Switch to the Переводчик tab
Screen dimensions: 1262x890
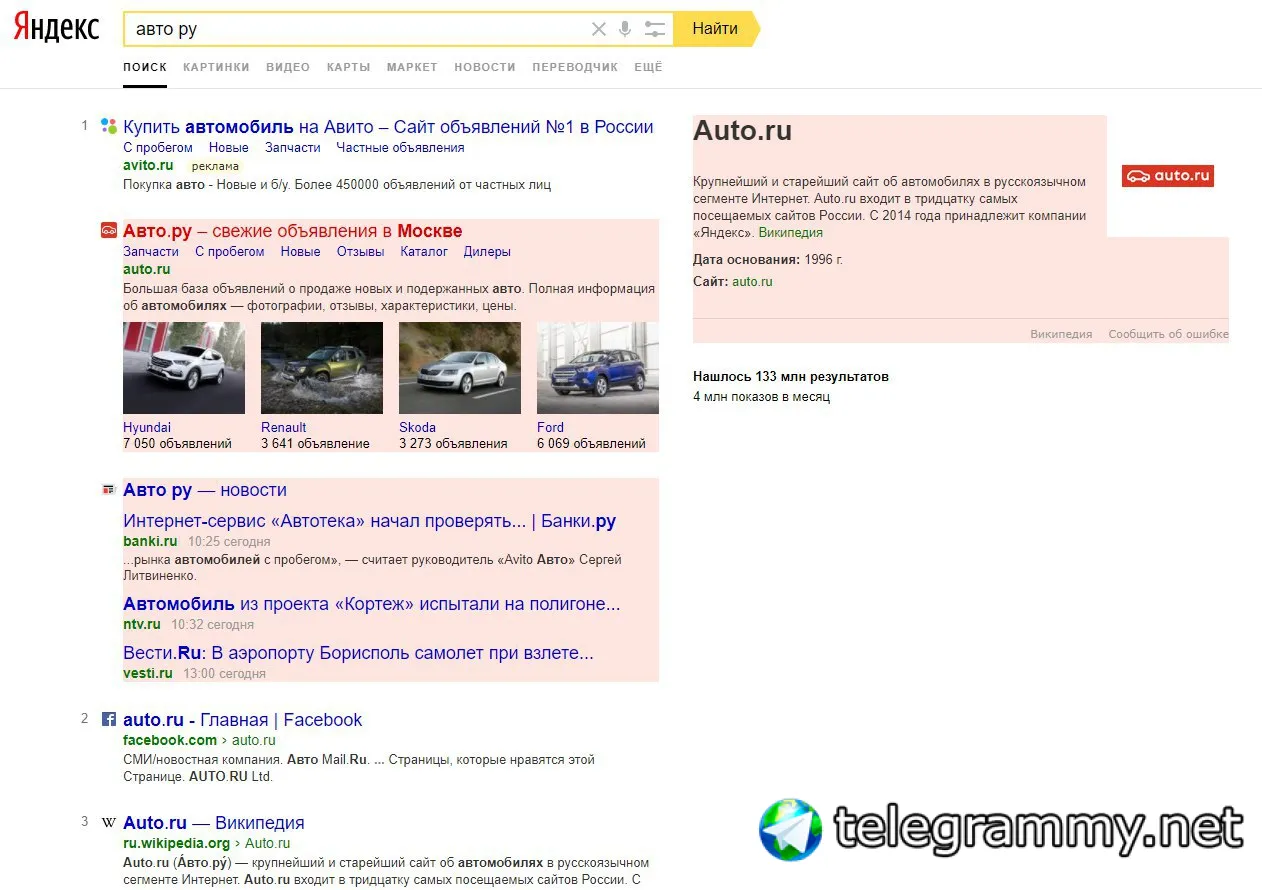coord(575,67)
